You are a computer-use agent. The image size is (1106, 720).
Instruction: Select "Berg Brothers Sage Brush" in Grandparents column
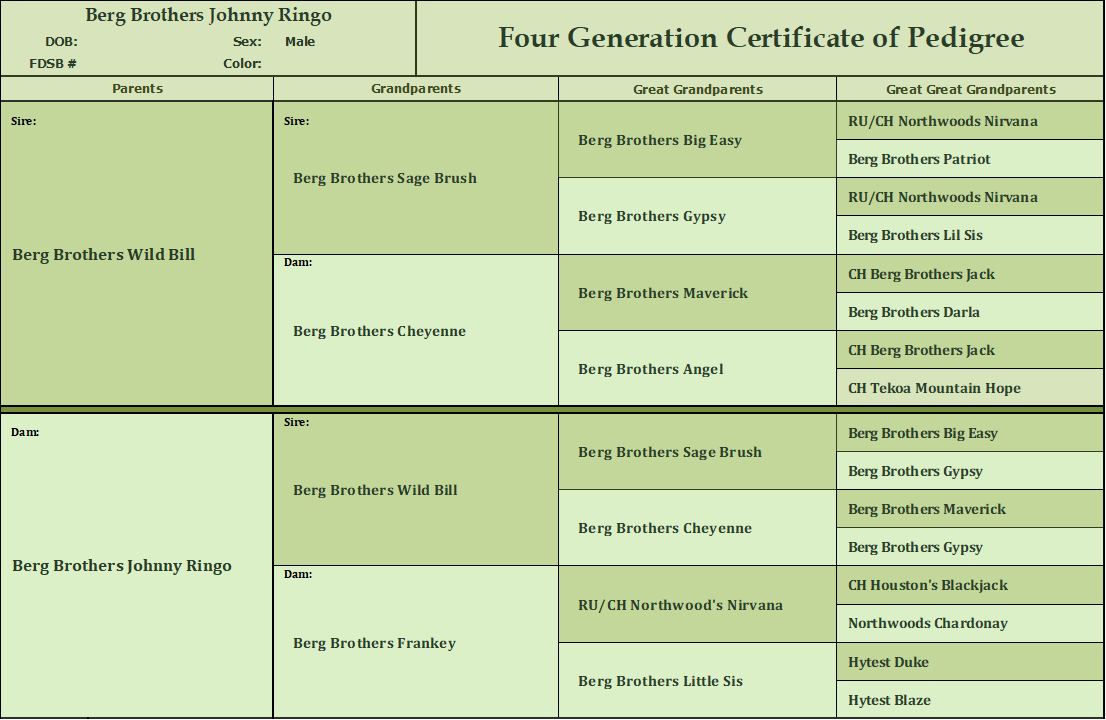(x=385, y=178)
